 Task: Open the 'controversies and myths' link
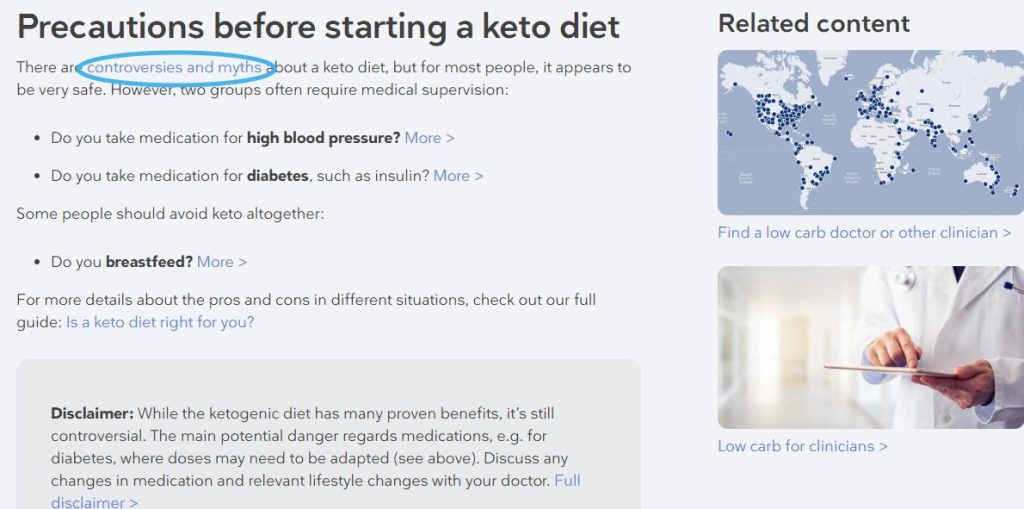[x=175, y=68]
